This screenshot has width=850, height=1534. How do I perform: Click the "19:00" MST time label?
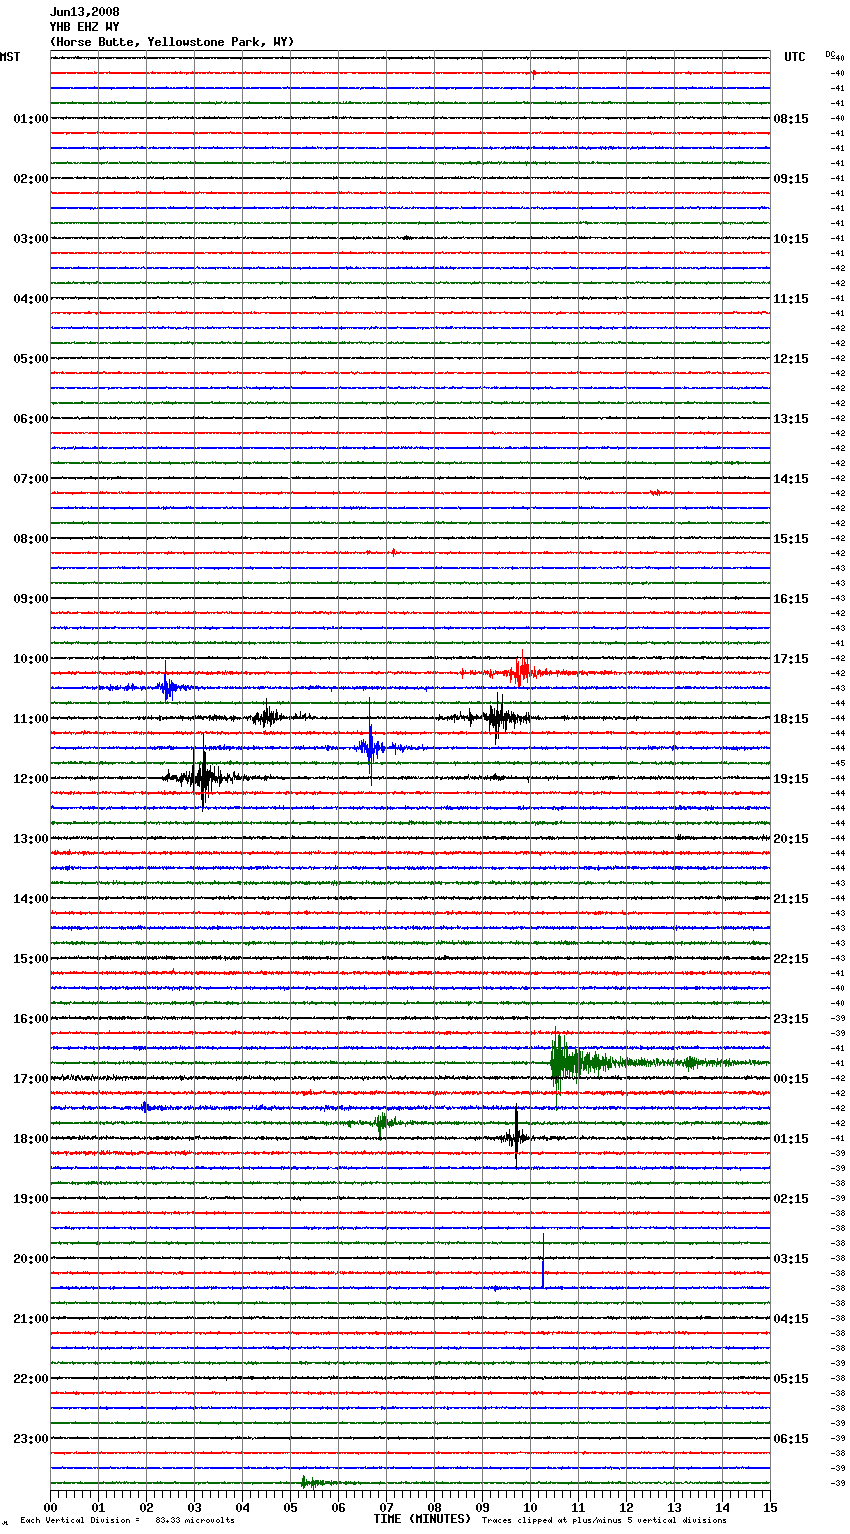[31, 1199]
